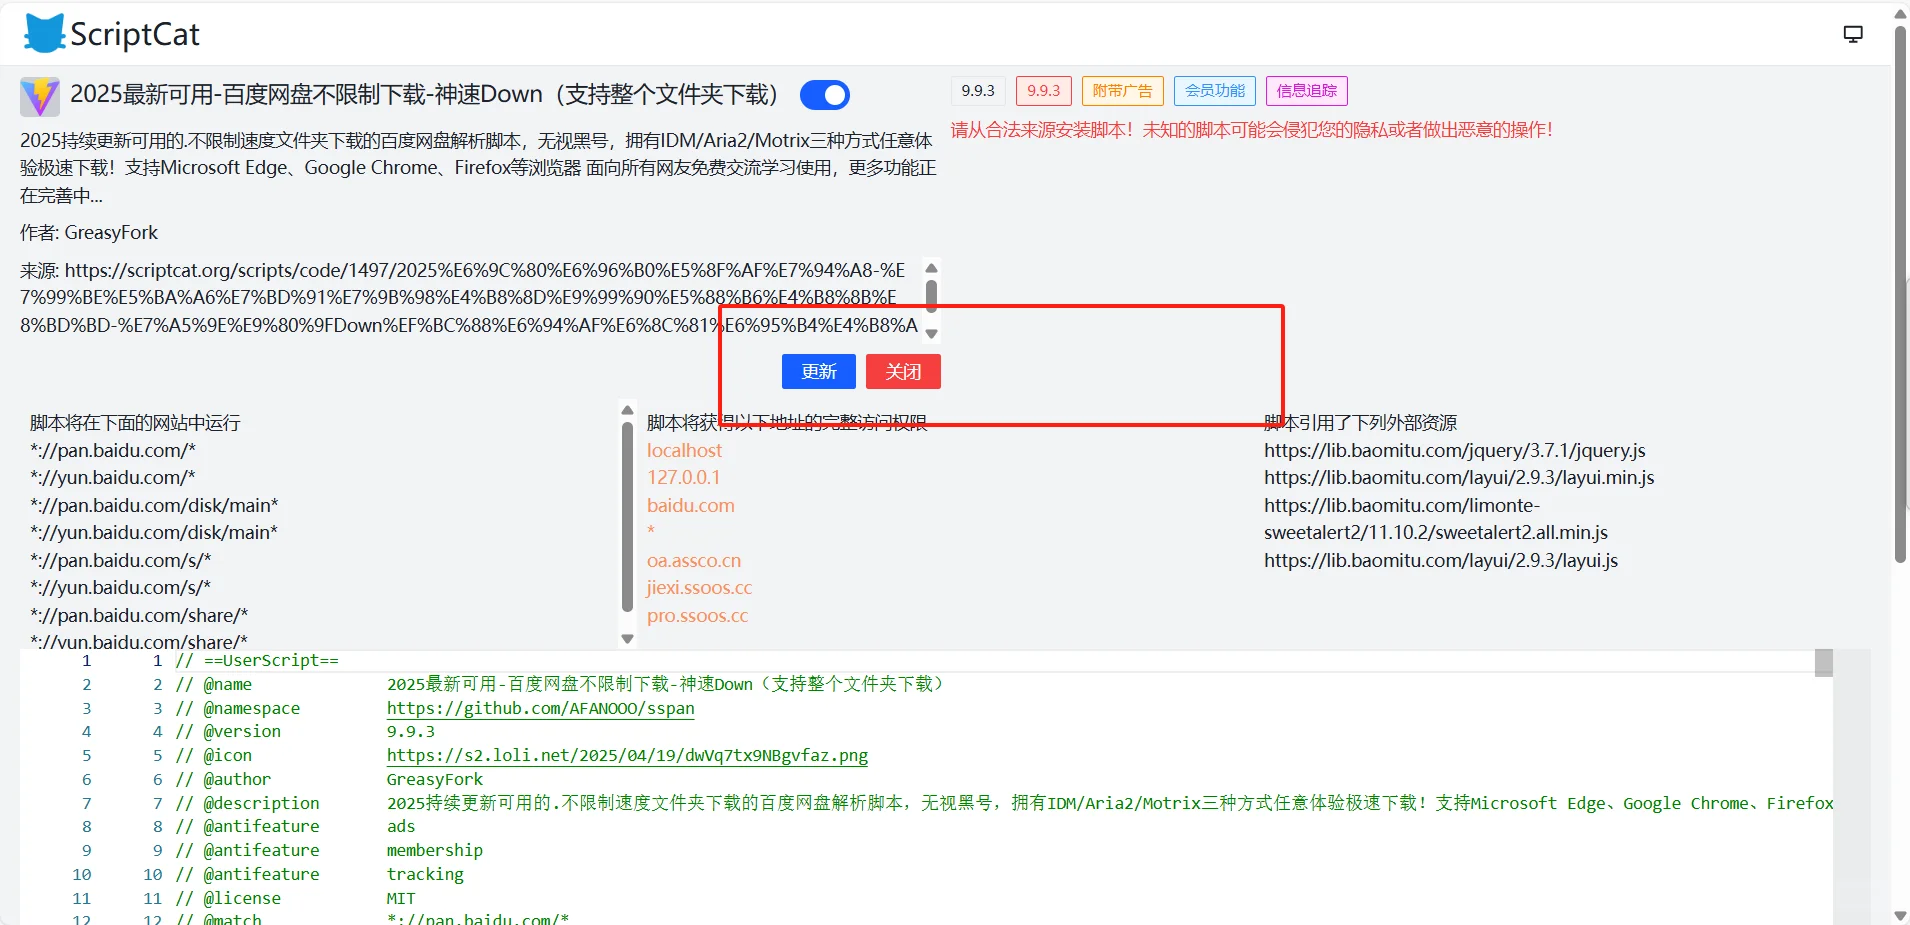Click the 信息追踪 tag
This screenshot has height=925, width=1910.
[x=1307, y=91]
